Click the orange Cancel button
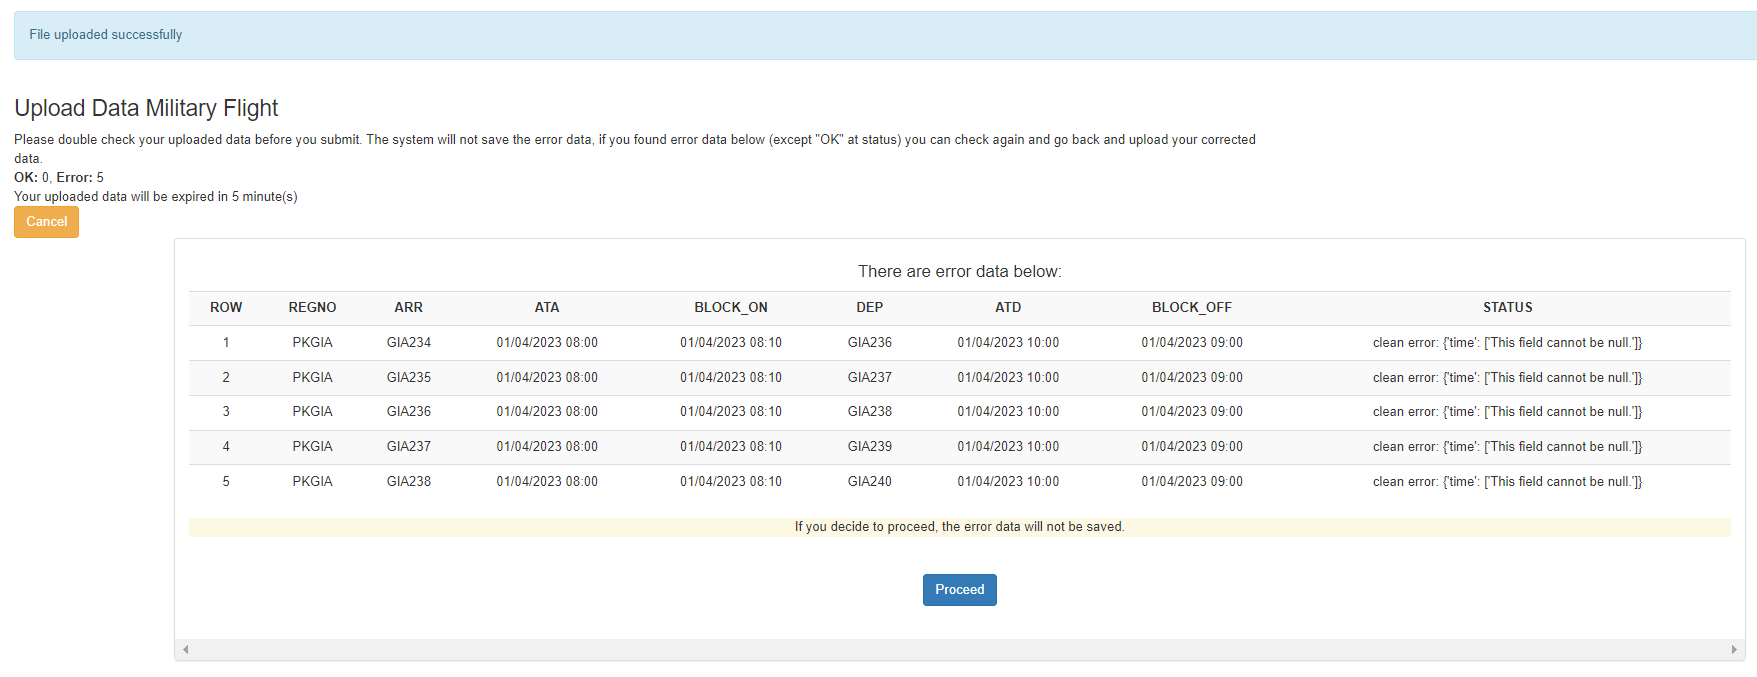Viewport: 1757px width, 677px height. click(46, 222)
